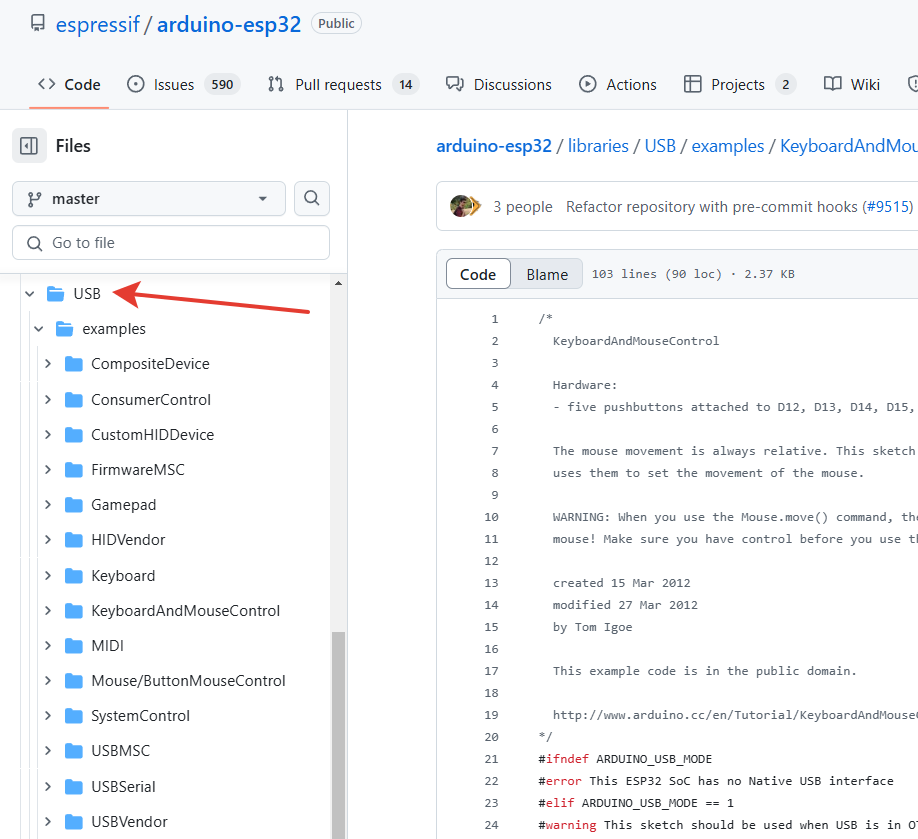The image size is (918, 839).
Task: Select KeyboardAndMouseControl tree item label
Action: [x=186, y=611]
